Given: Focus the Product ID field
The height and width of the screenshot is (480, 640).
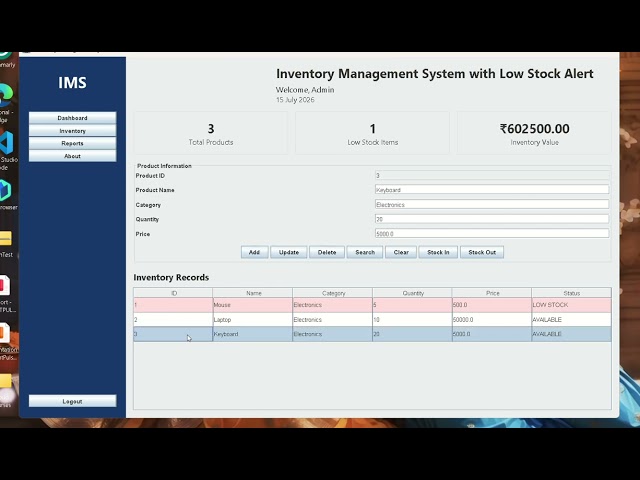Looking at the screenshot, I should [492, 176].
